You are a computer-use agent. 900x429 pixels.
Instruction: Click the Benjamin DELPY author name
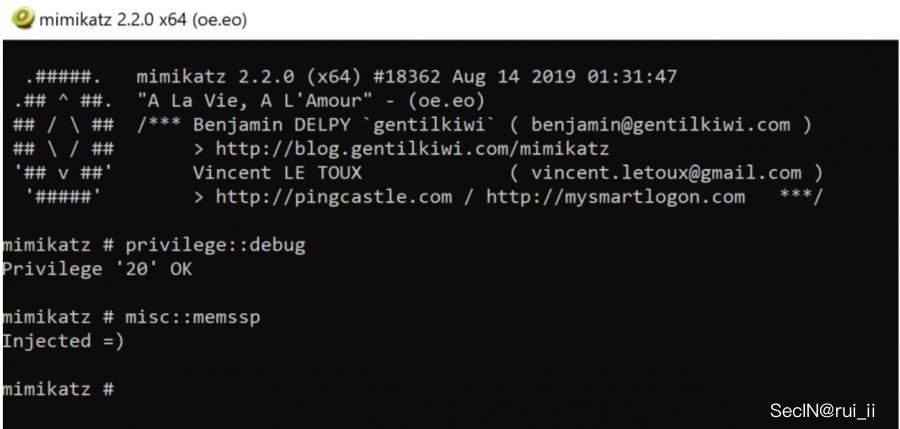tap(265, 125)
